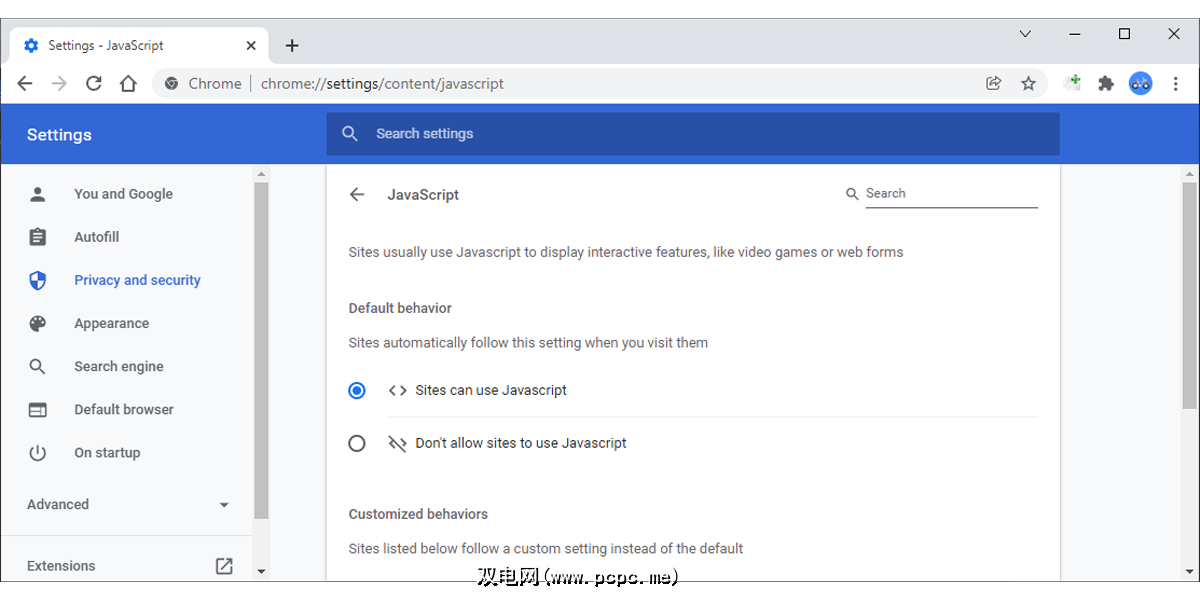
Task: Bookmark this page with the star icon
Action: [1028, 84]
